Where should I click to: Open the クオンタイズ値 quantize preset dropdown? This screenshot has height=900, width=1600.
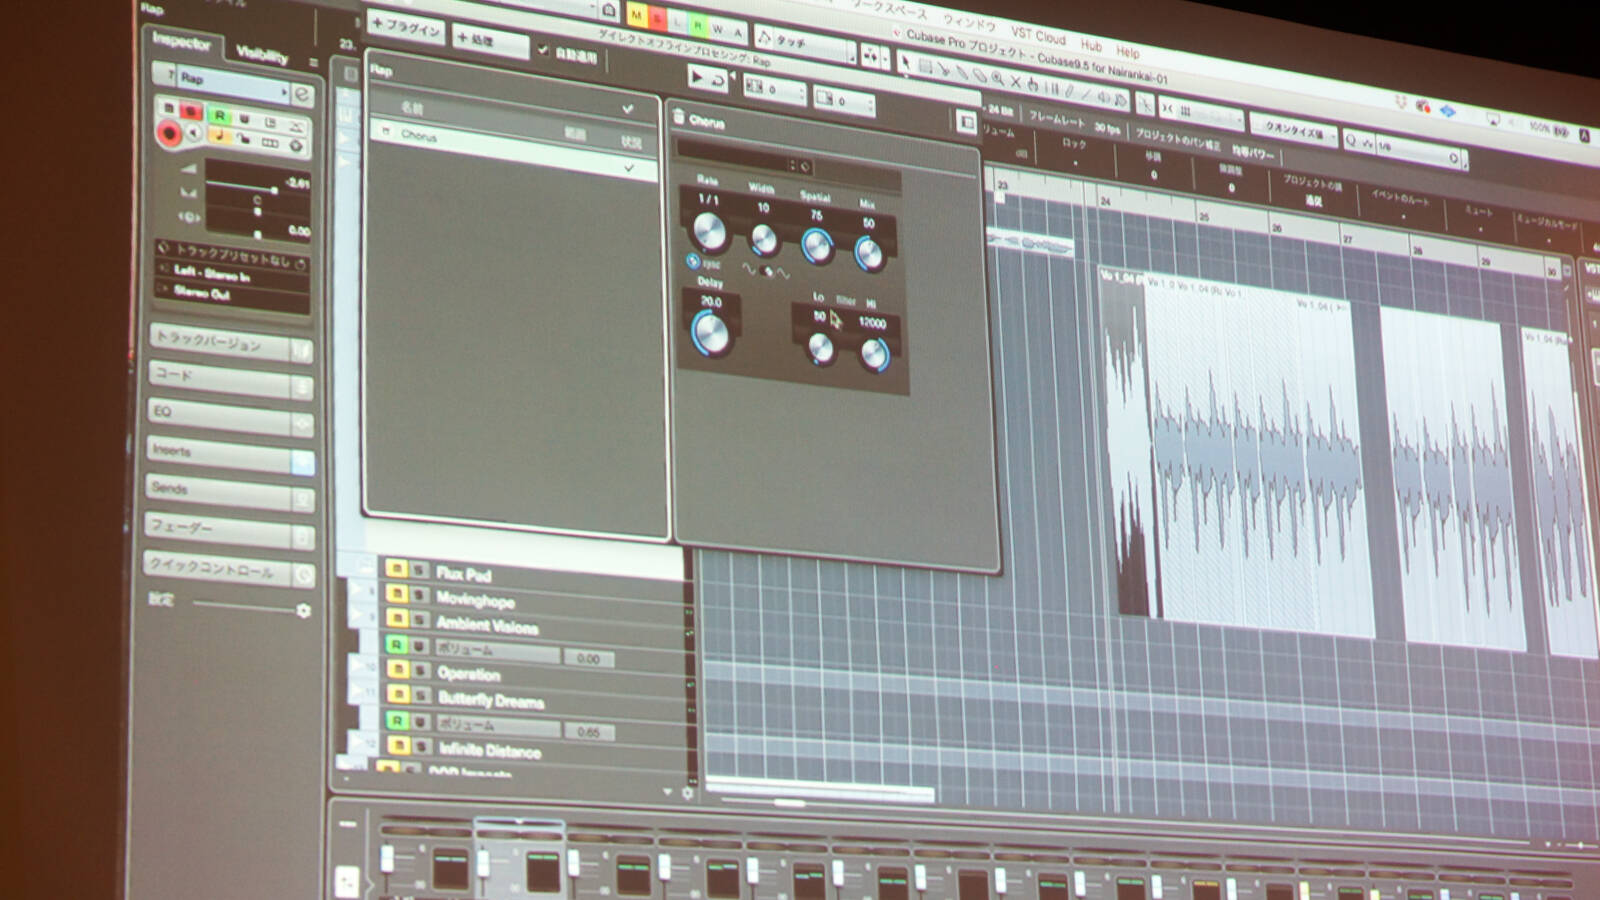(1295, 131)
